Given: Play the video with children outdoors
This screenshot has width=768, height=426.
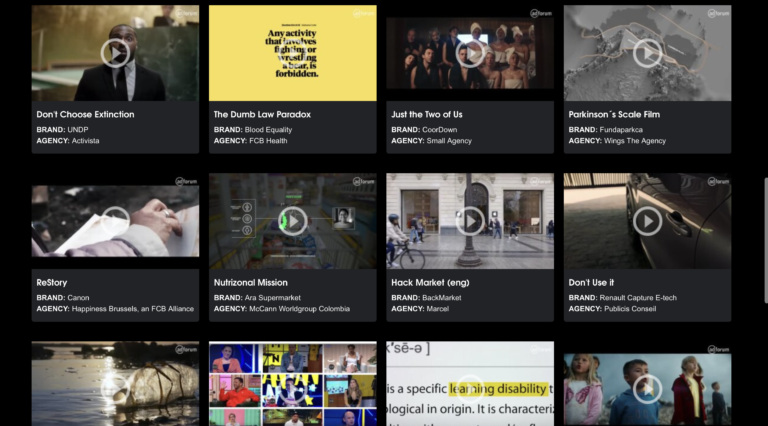Looking at the screenshot, I should tap(647, 389).
